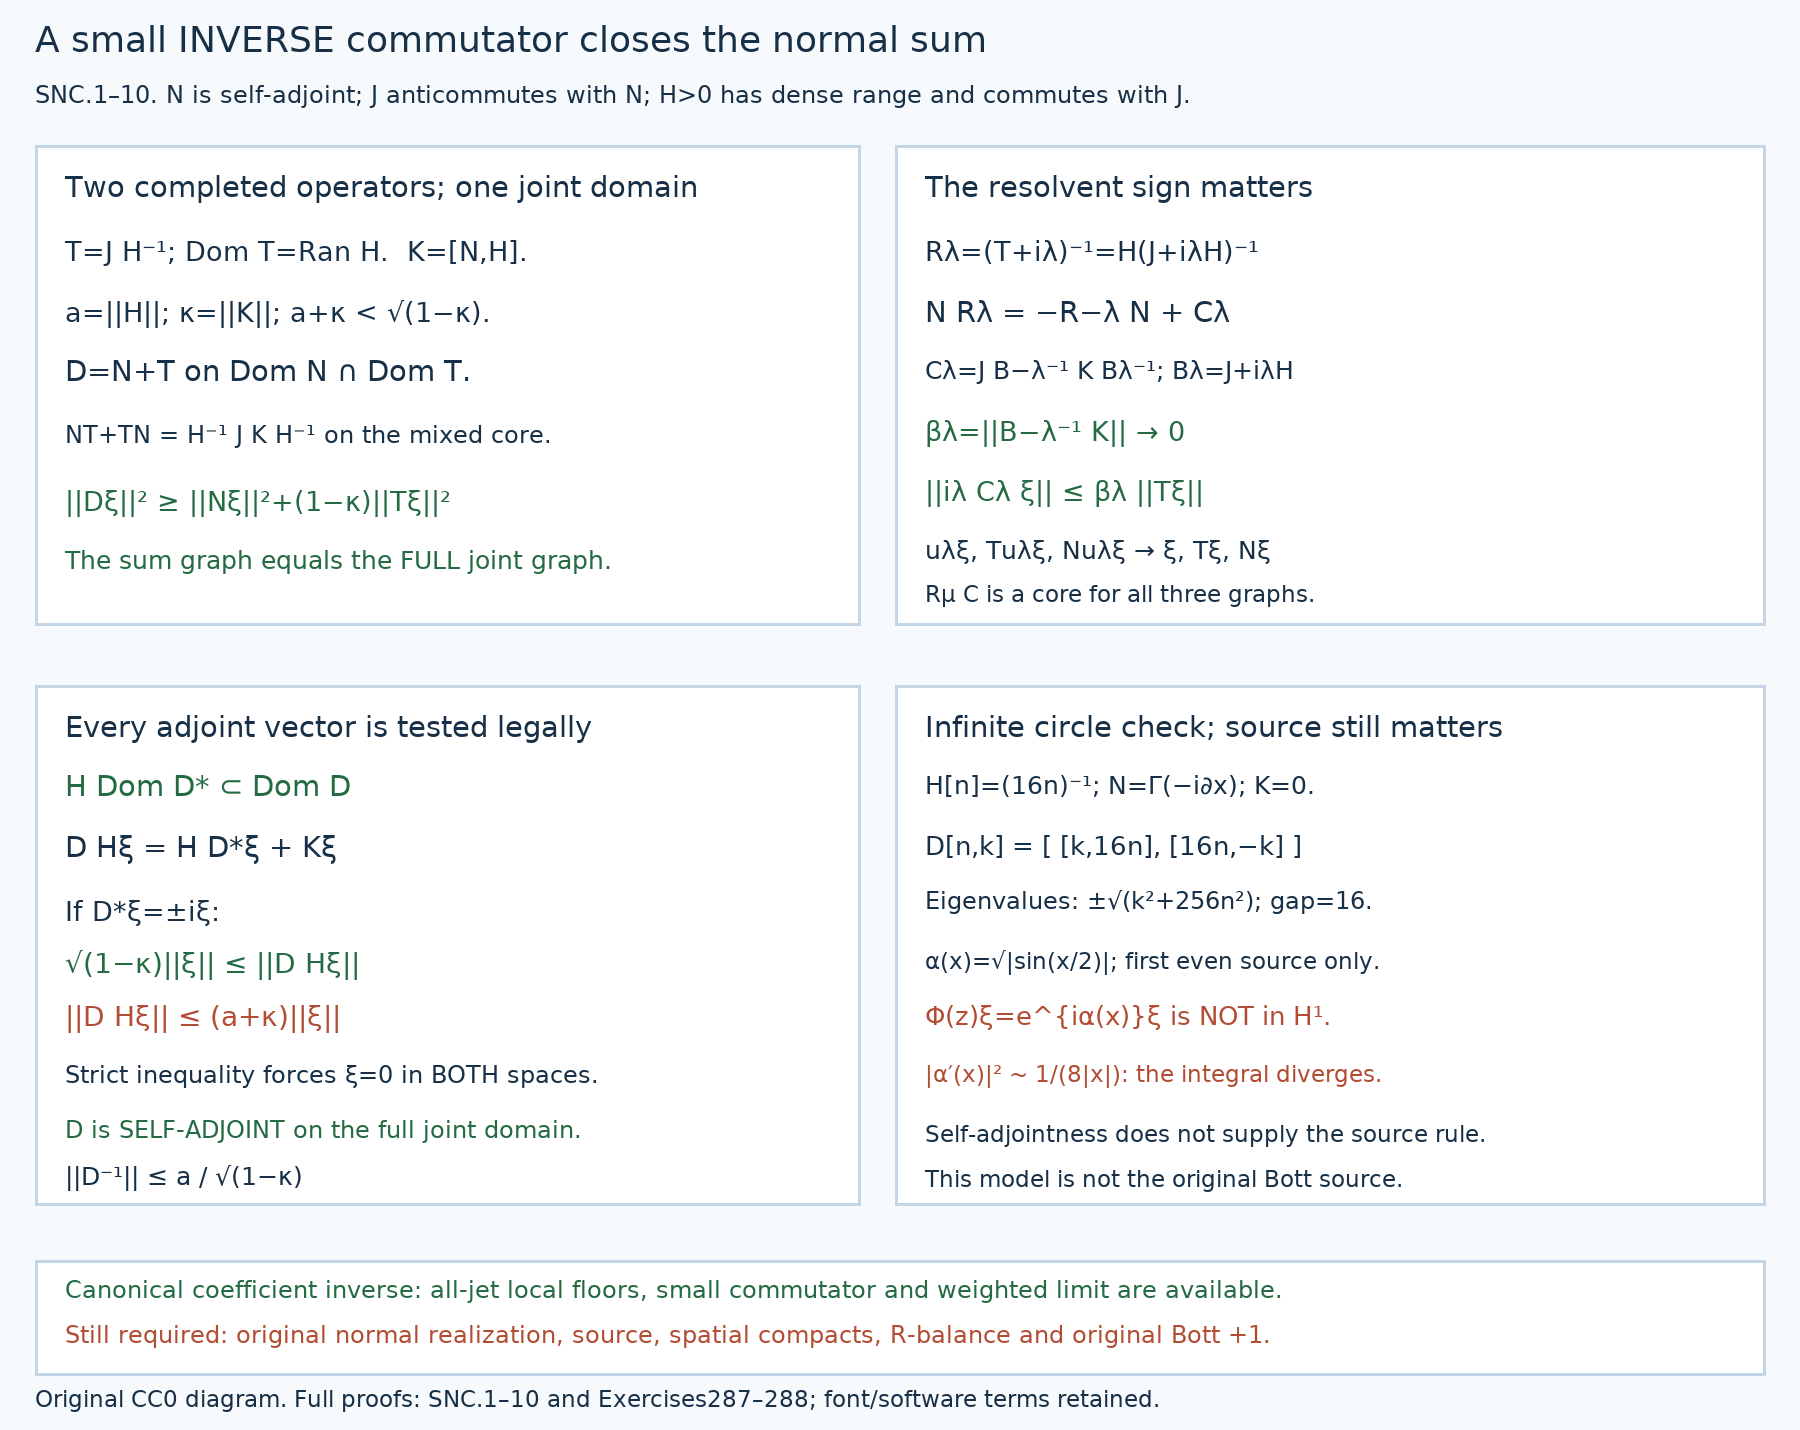Select the line 'If D*ξ=±iξ:'
The image size is (1800, 1430).
point(142,912)
